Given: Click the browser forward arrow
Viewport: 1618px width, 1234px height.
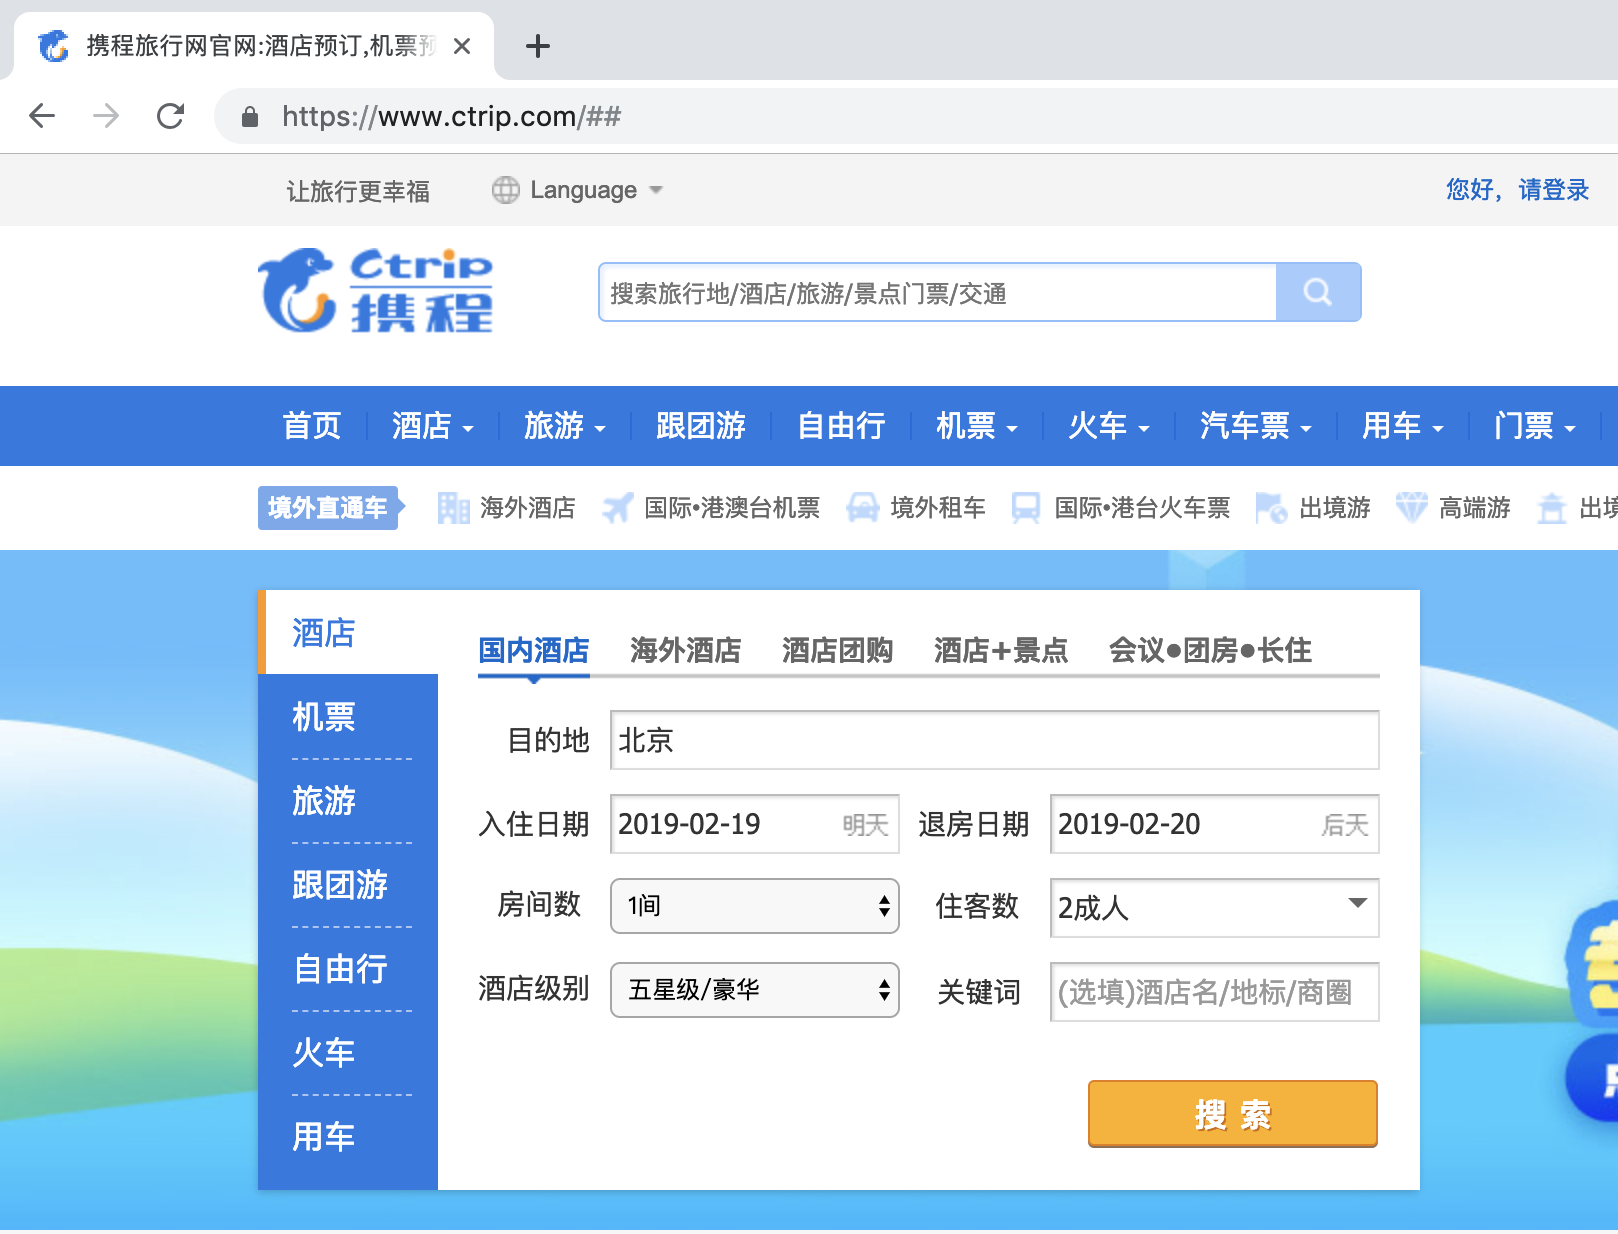Looking at the screenshot, I should coord(106,116).
